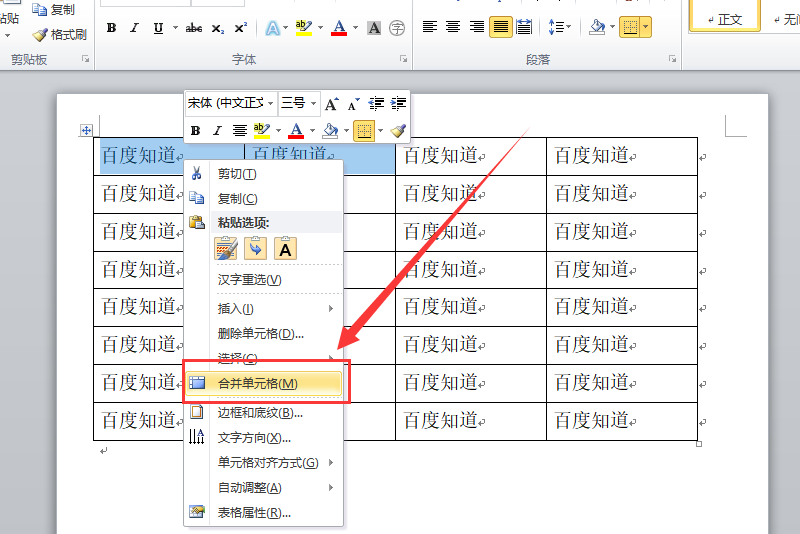Screen dimensions: 800x534
Task: Choose 删除单元格(D)... in context menu
Action: click(x=260, y=333)
